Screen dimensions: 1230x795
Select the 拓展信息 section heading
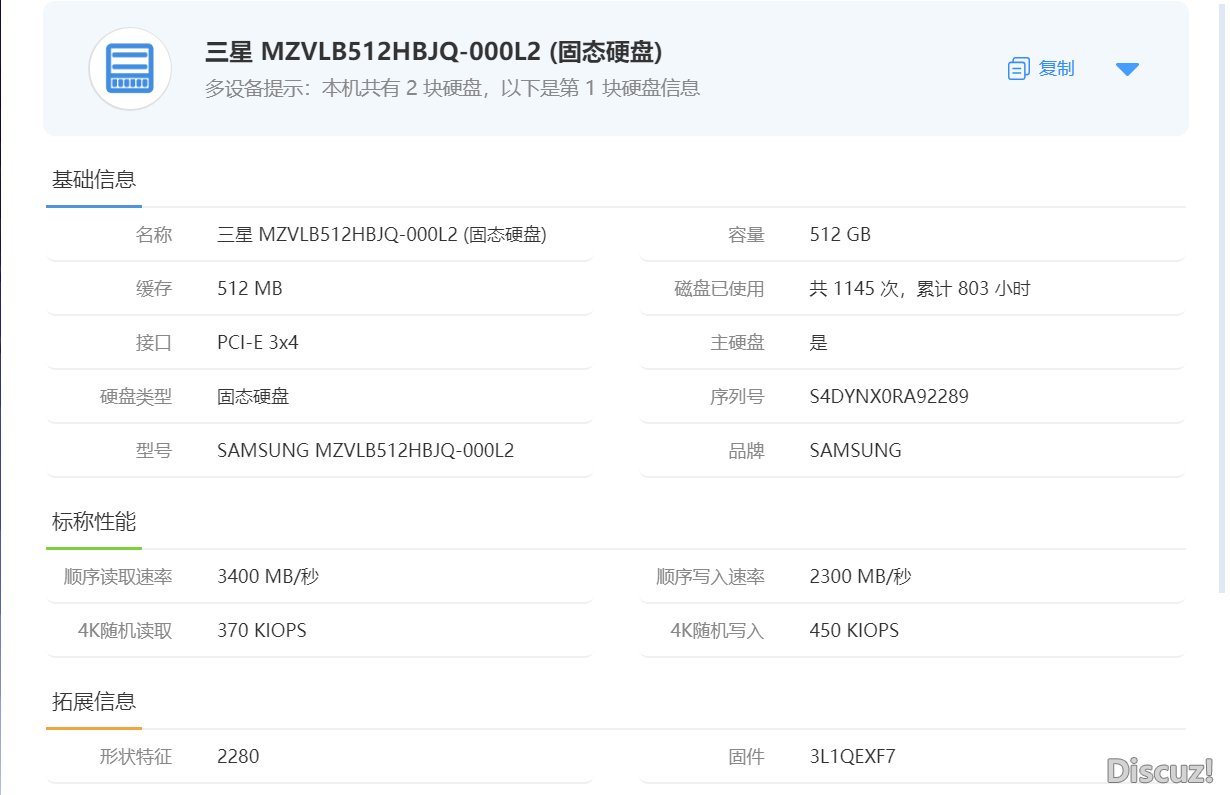coord(94,702)
